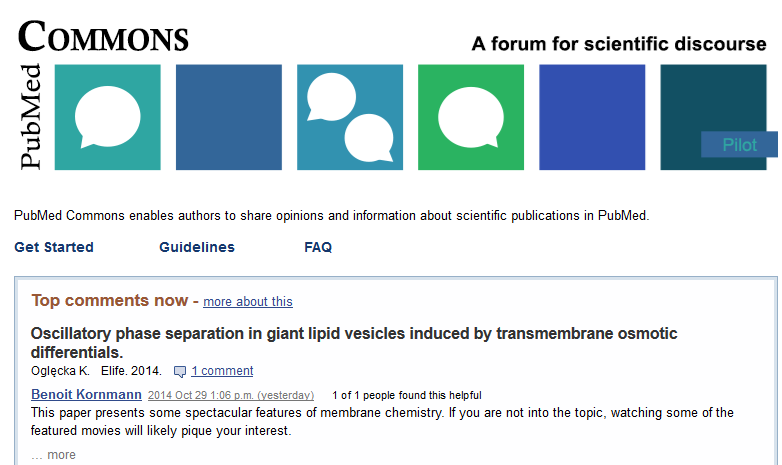Click the 'A forum for scientific discourse' tagline
Viewport: 782px width, 465px height.
619,44
